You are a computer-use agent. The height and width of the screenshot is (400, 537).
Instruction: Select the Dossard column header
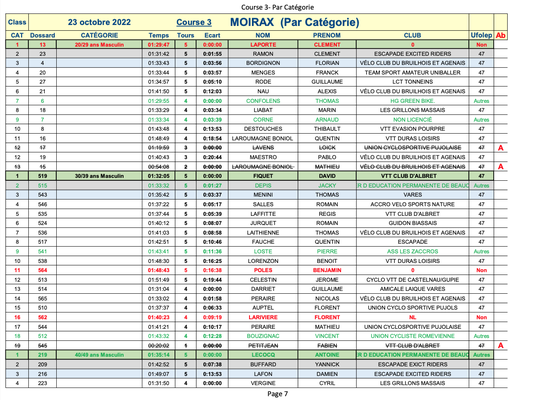42,35
